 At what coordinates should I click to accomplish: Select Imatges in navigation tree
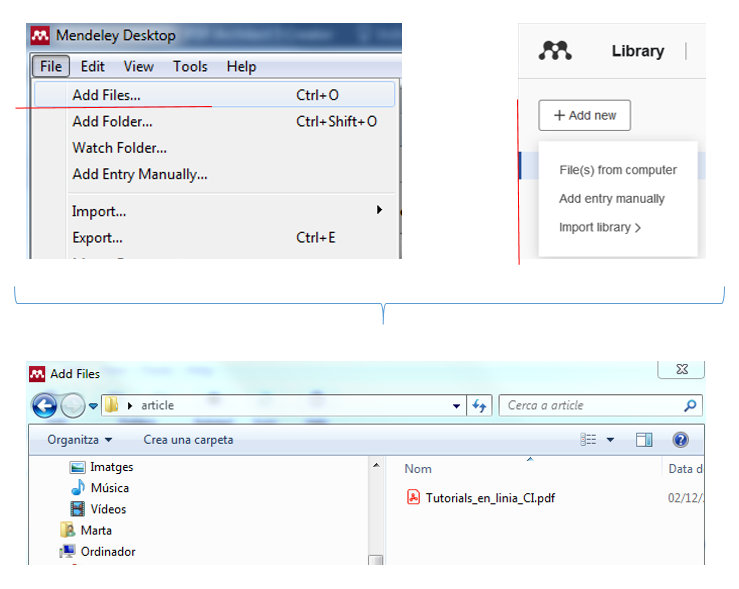(101, 467)
